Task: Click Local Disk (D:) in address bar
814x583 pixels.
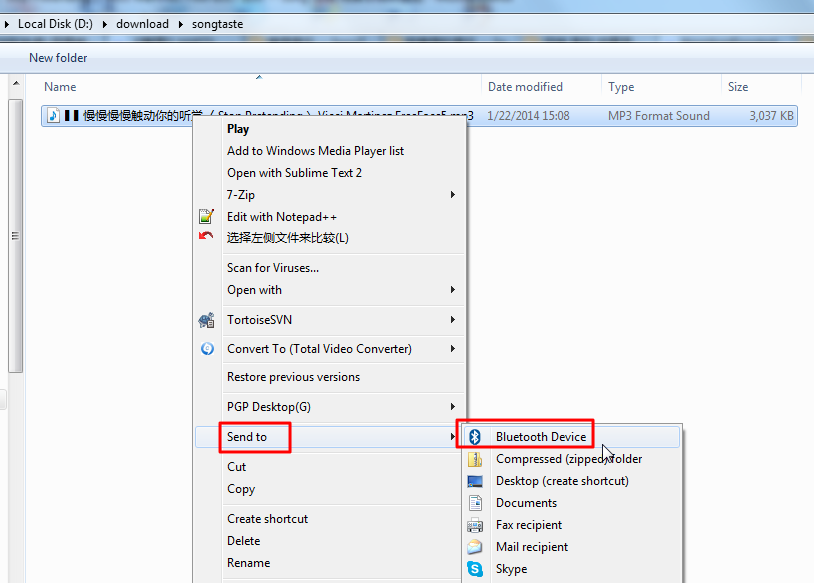Action: point(55,24)
